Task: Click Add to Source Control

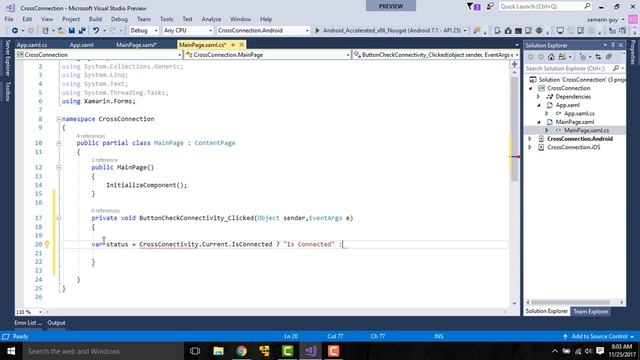Action: [598, 336]
